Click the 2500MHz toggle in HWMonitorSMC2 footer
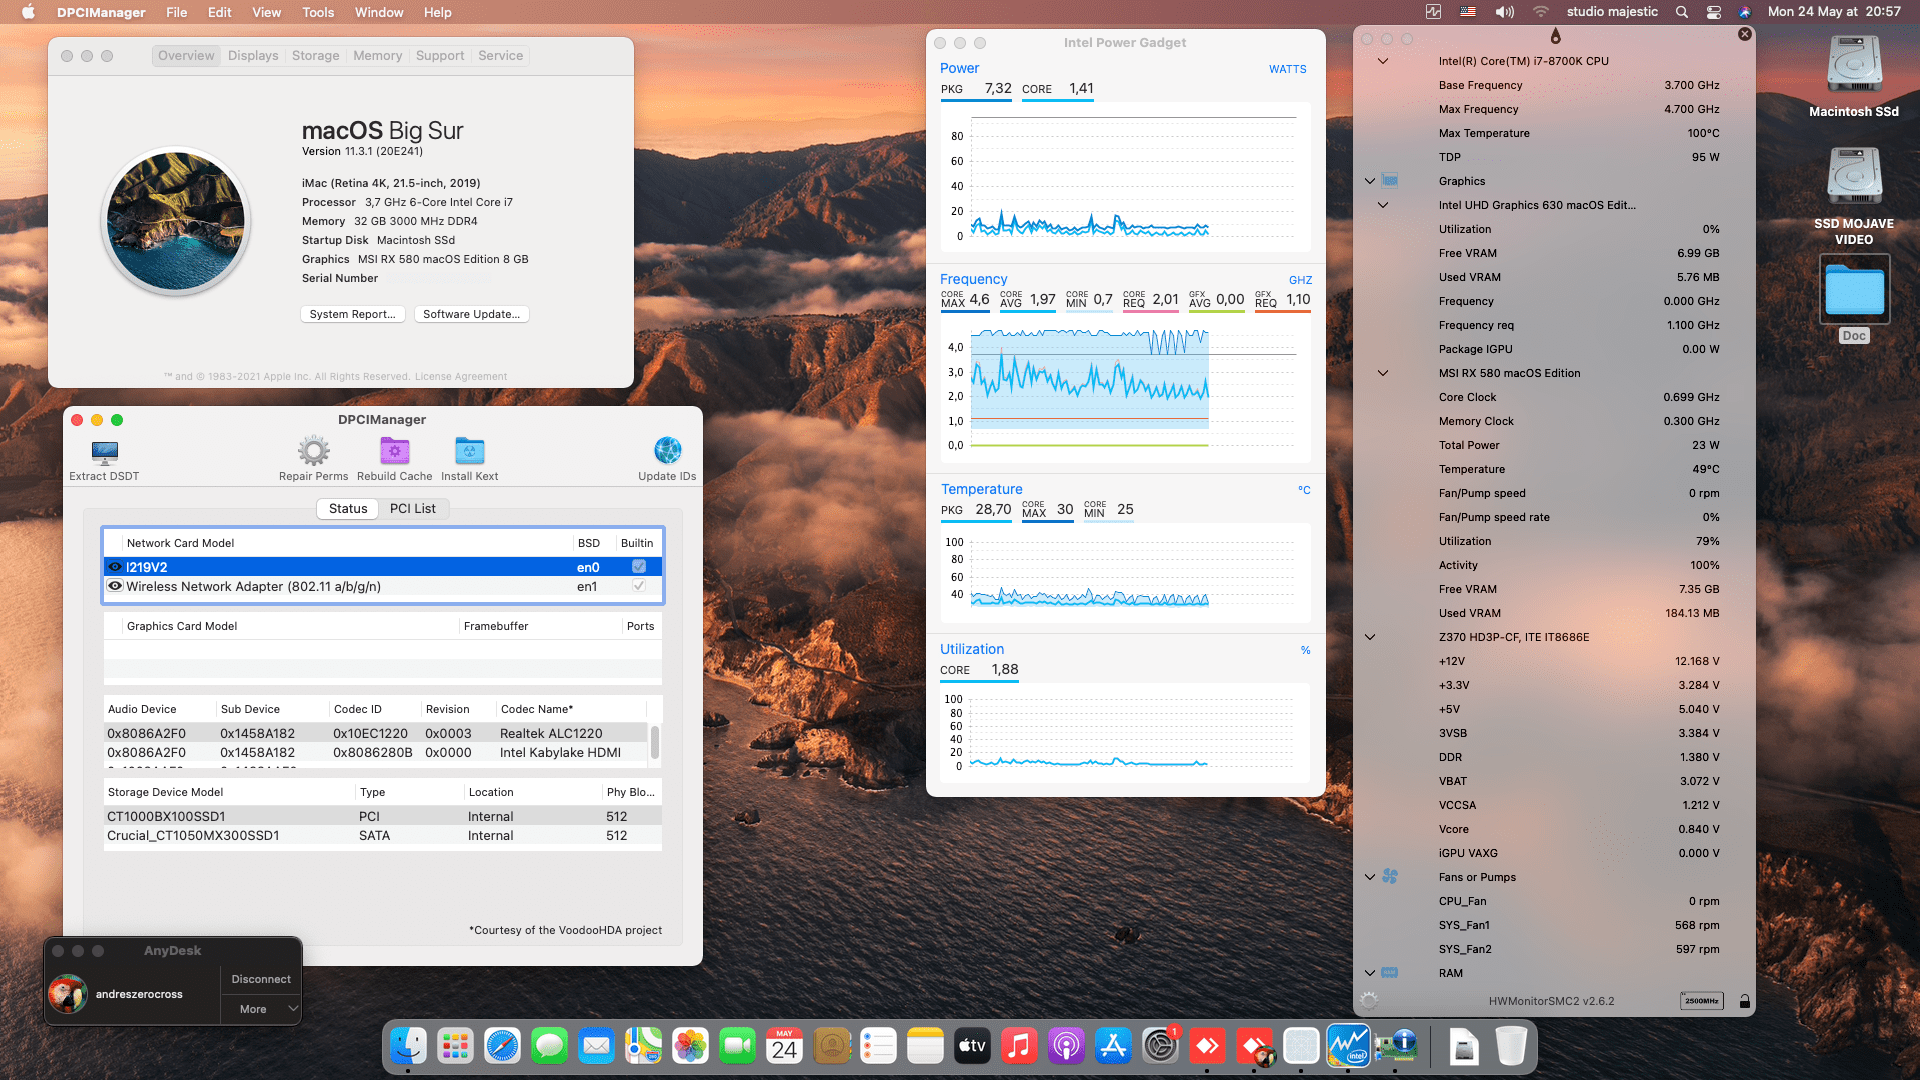1920x1080 pixels. [1702, 1001]
